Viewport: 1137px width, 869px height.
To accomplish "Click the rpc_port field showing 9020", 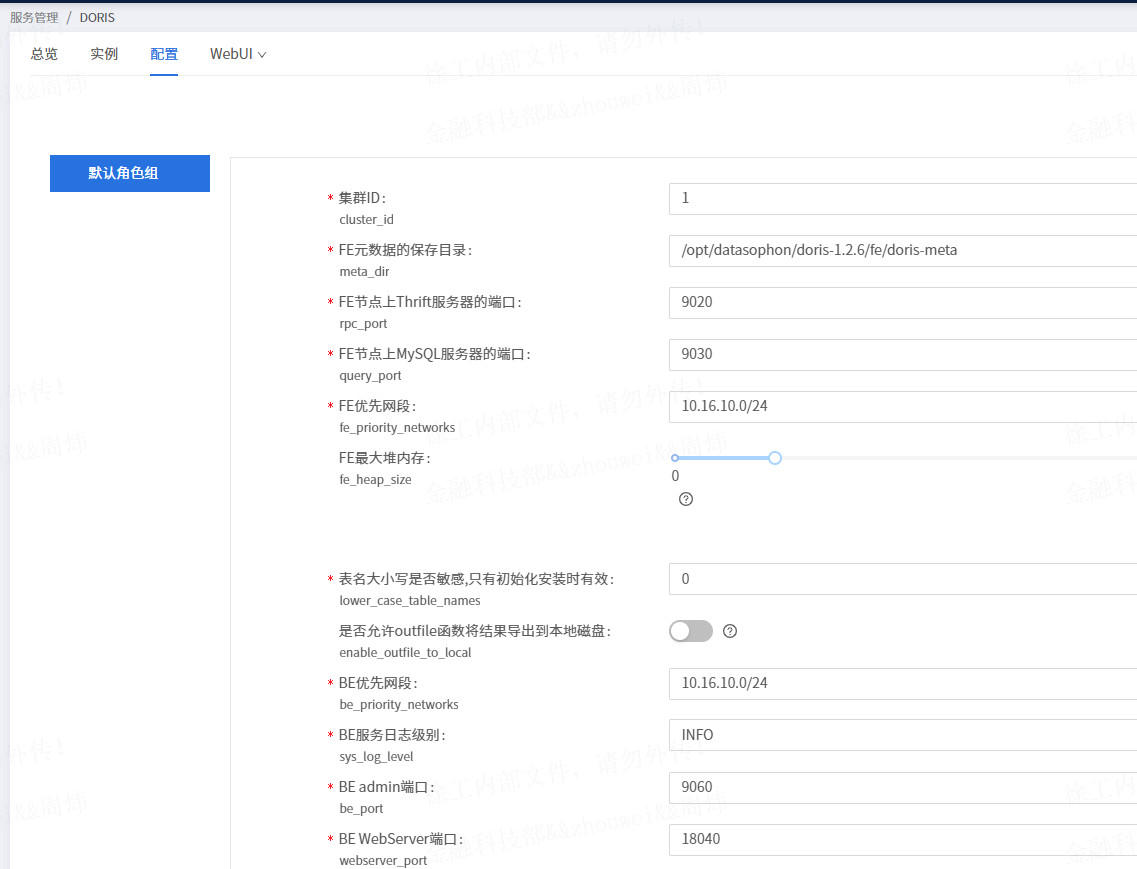I will pos(903,302).
